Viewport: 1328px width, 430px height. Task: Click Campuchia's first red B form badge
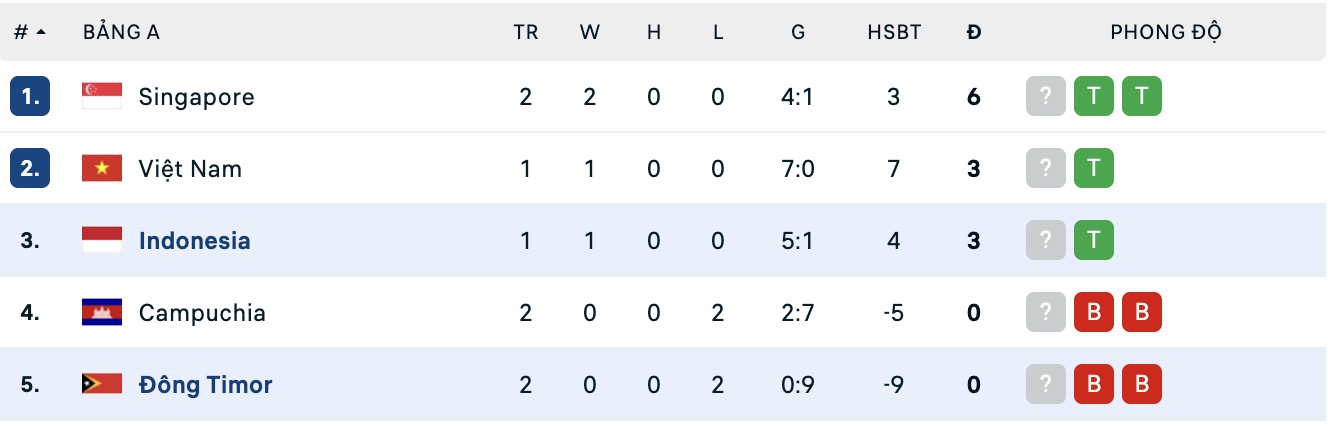[x=1094, y=313]
